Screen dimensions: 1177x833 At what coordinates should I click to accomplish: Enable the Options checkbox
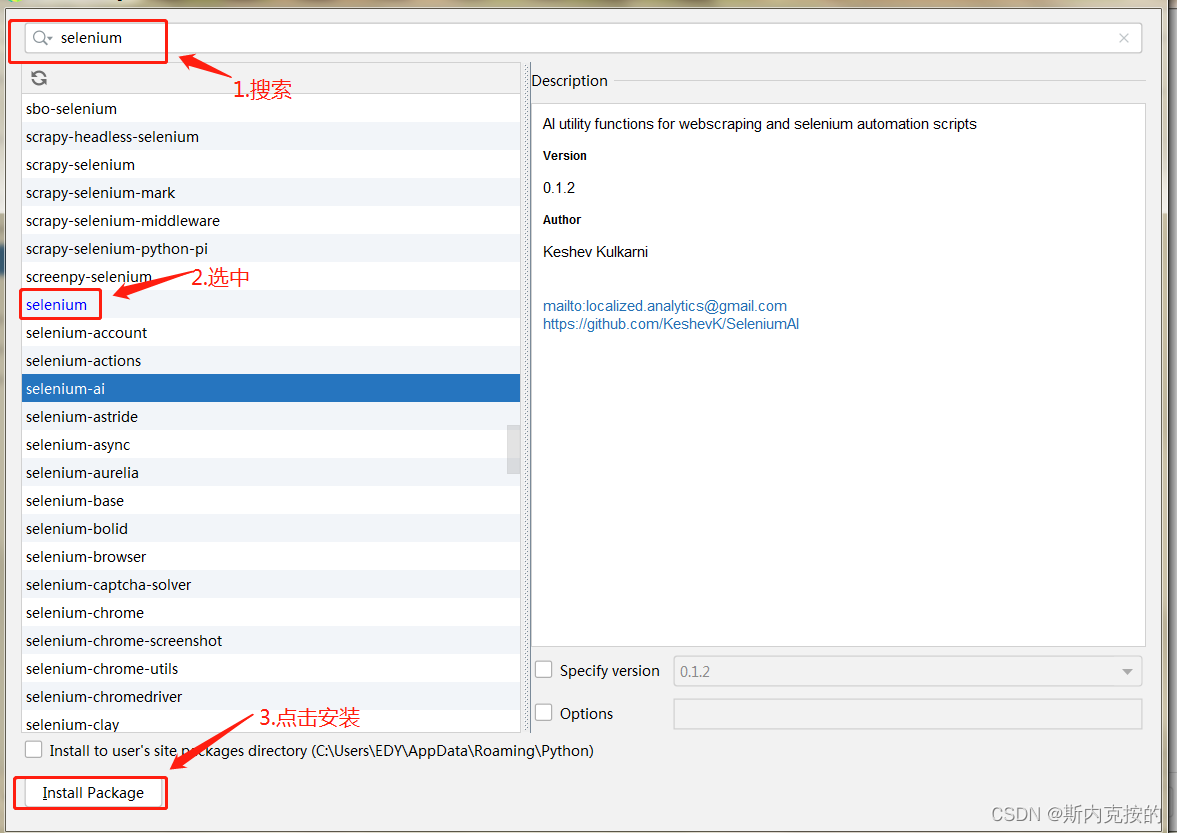click(x=544, y=713)
